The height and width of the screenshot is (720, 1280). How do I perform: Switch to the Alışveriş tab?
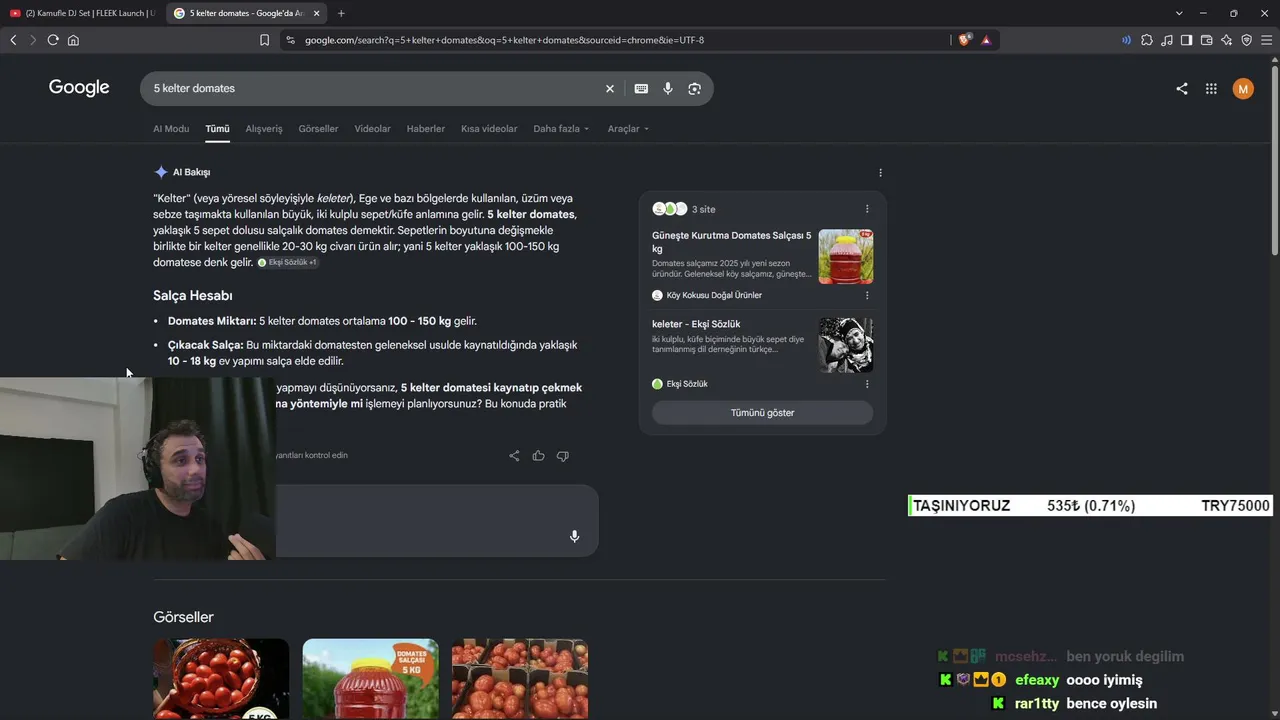(264, 129)
